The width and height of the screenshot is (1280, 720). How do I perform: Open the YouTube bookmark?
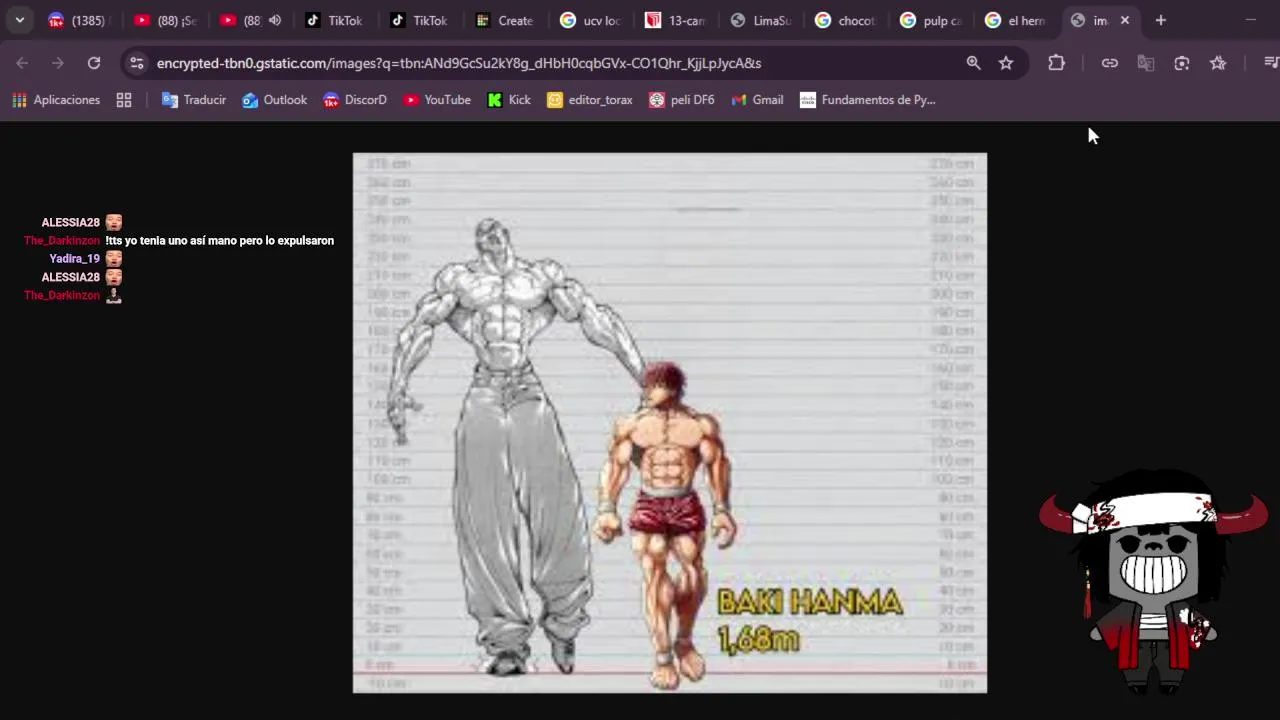(437, 100)
